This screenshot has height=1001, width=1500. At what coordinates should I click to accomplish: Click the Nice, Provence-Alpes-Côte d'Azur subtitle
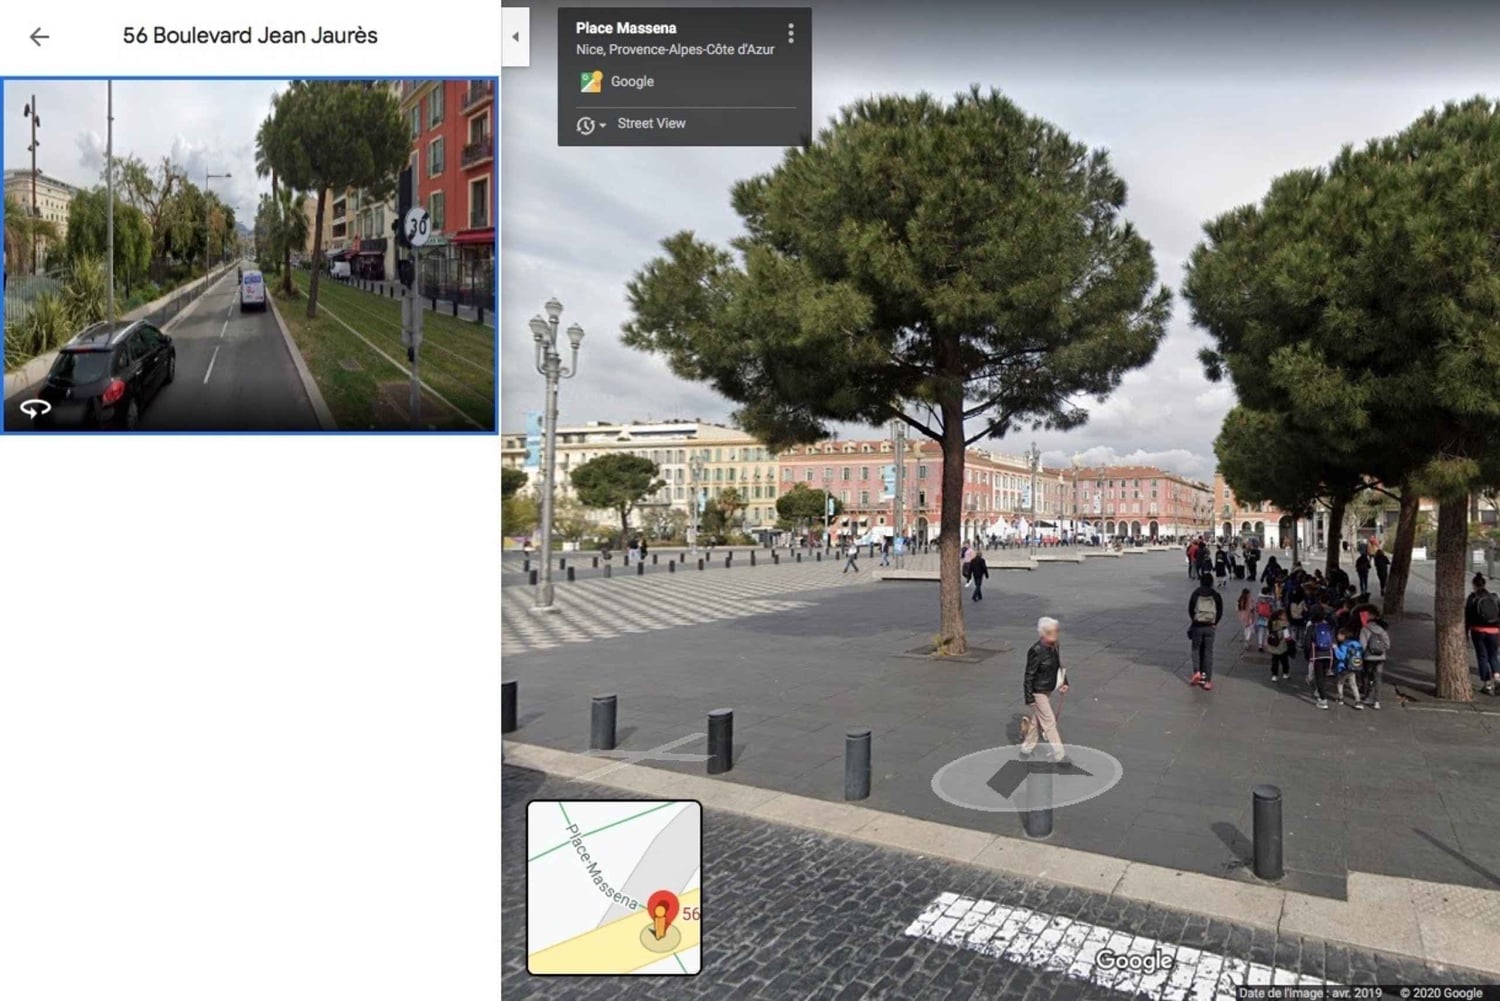(x=675, y=49)
